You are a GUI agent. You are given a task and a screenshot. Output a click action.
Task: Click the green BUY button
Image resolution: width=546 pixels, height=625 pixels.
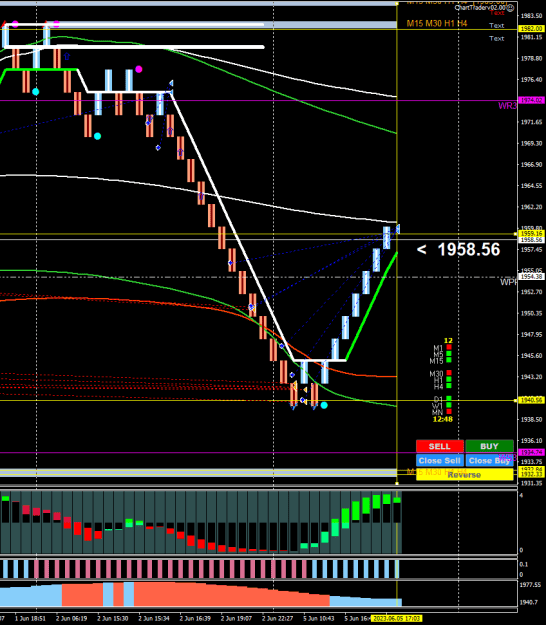[489, 446]
